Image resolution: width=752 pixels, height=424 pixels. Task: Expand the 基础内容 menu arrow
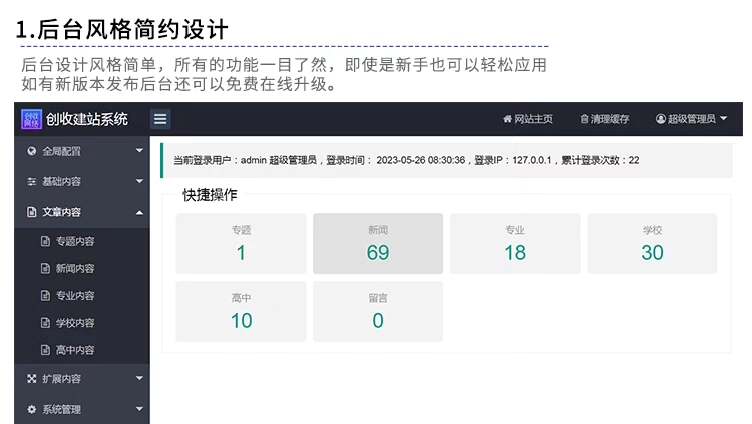[x=139, y=181]
